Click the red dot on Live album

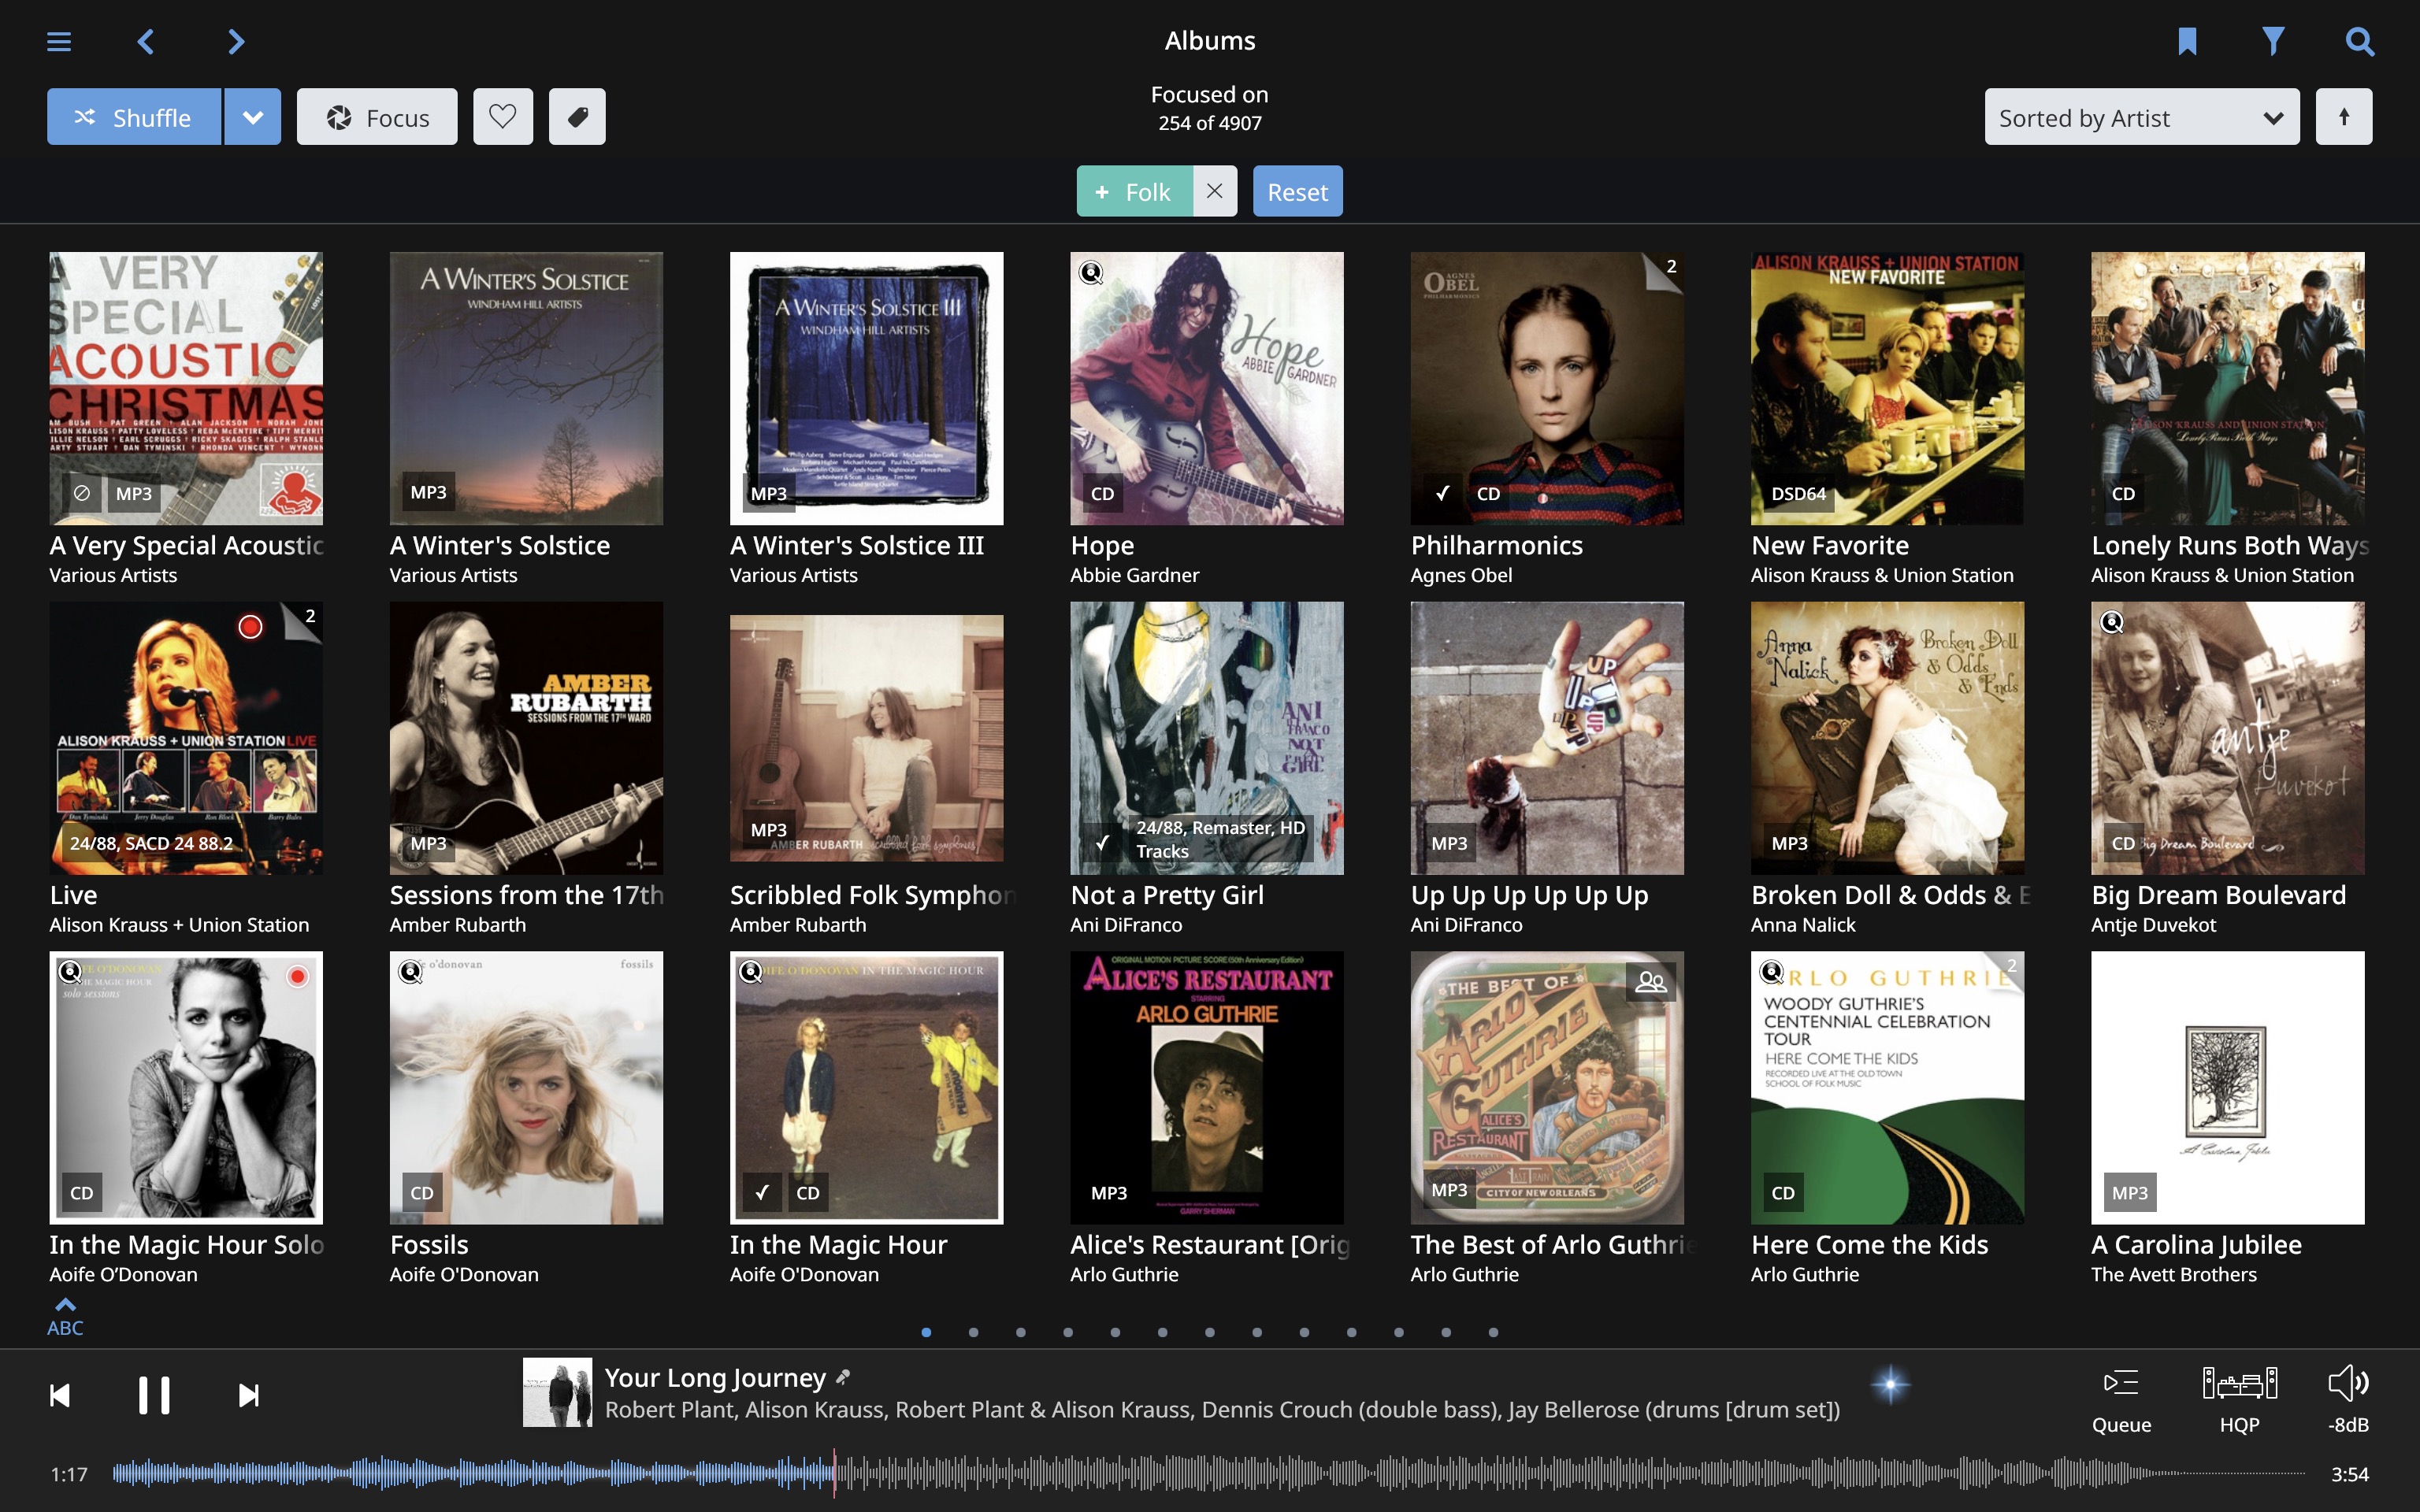coord(250,627)
